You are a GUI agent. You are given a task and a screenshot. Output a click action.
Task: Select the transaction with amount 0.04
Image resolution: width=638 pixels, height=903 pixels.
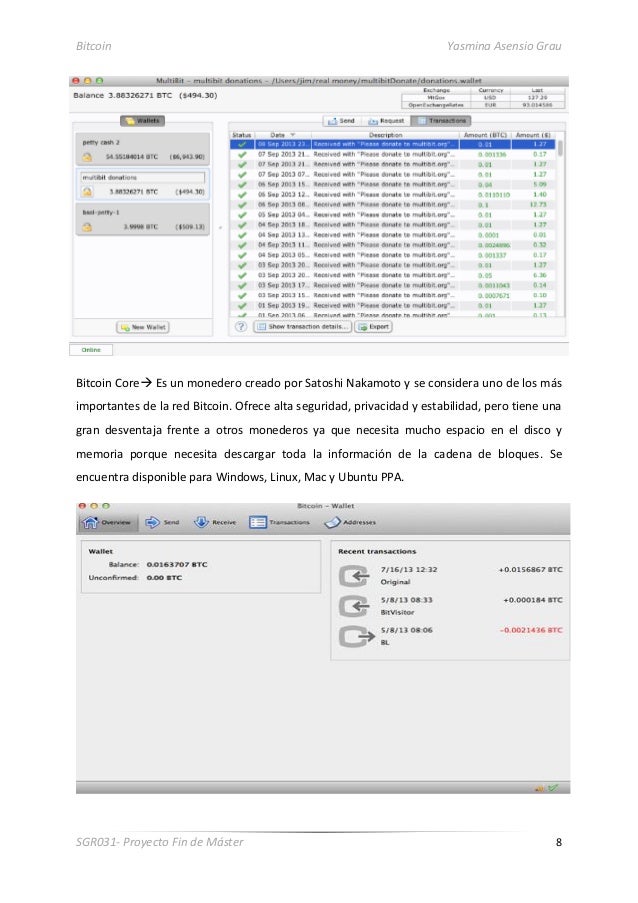[392, 184]
